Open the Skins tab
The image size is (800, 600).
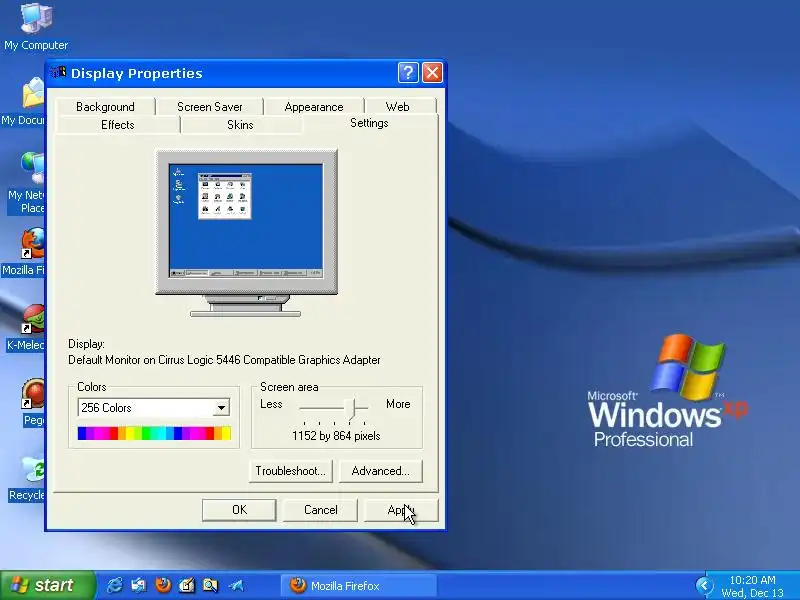240,125
